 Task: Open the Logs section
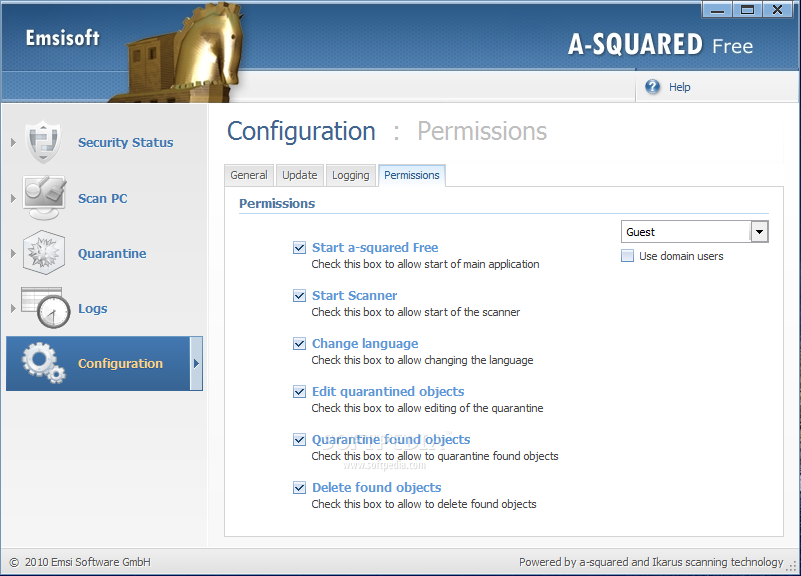(x=92, y=309)
